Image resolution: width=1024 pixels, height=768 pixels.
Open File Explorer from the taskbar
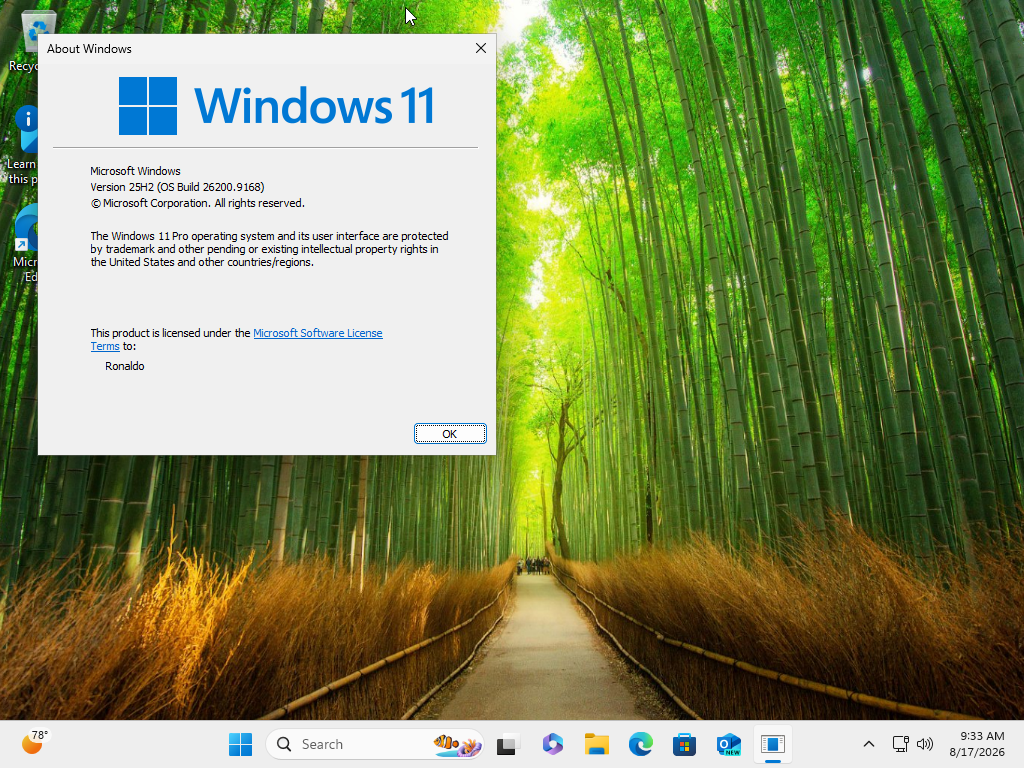[x=596, y=744]
